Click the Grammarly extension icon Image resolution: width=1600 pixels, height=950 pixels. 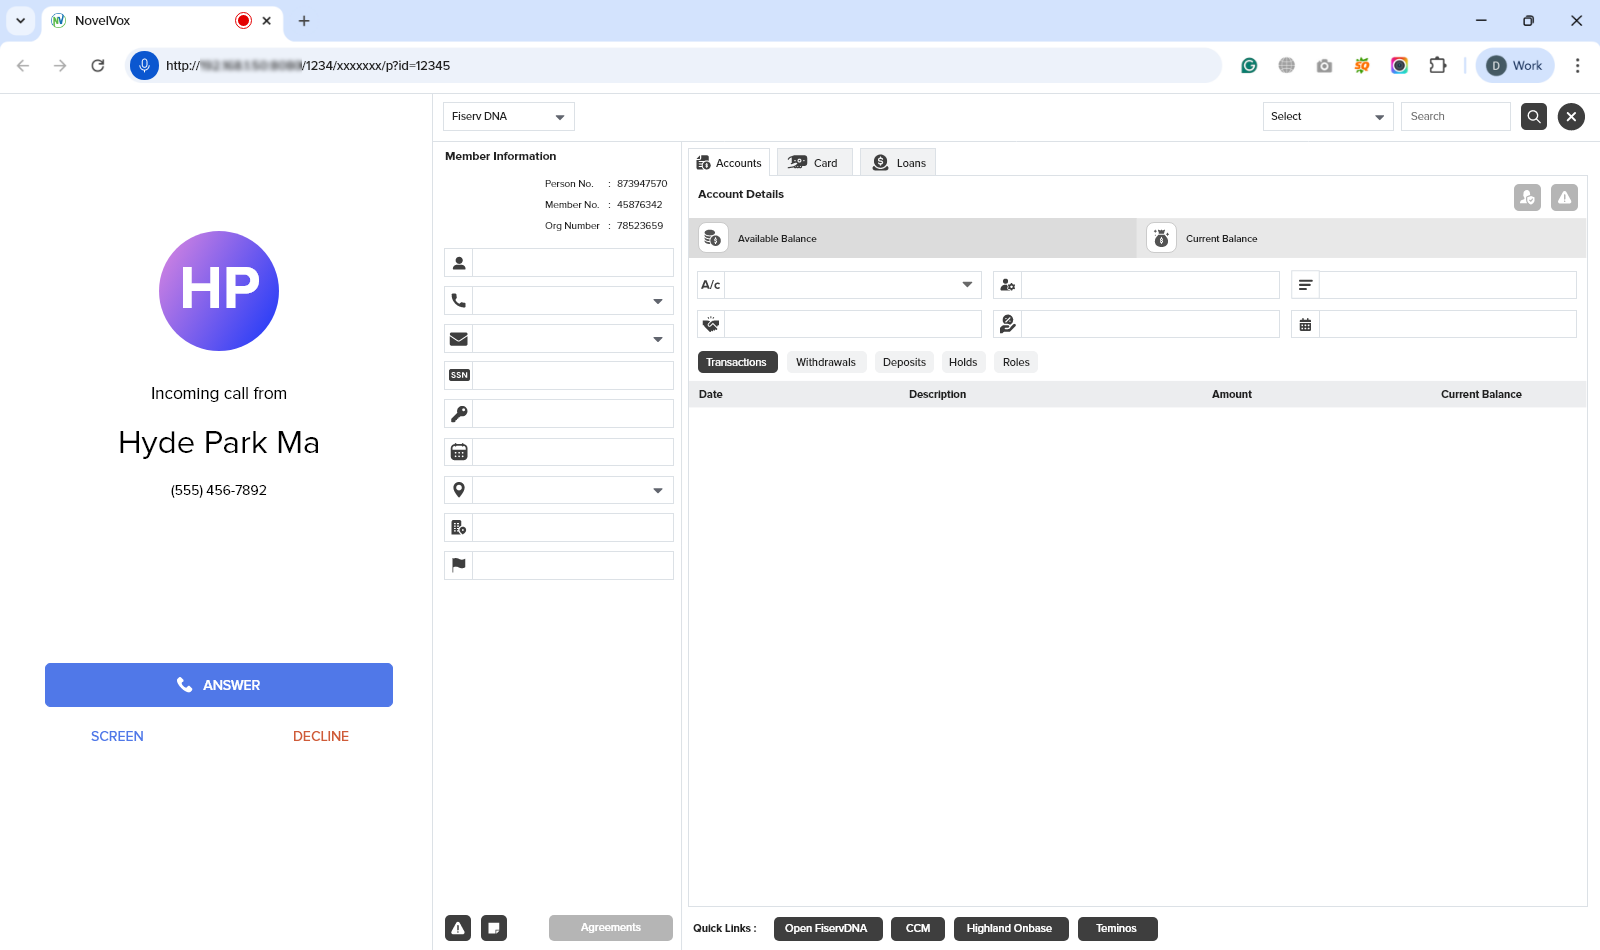coord(1249,65)
